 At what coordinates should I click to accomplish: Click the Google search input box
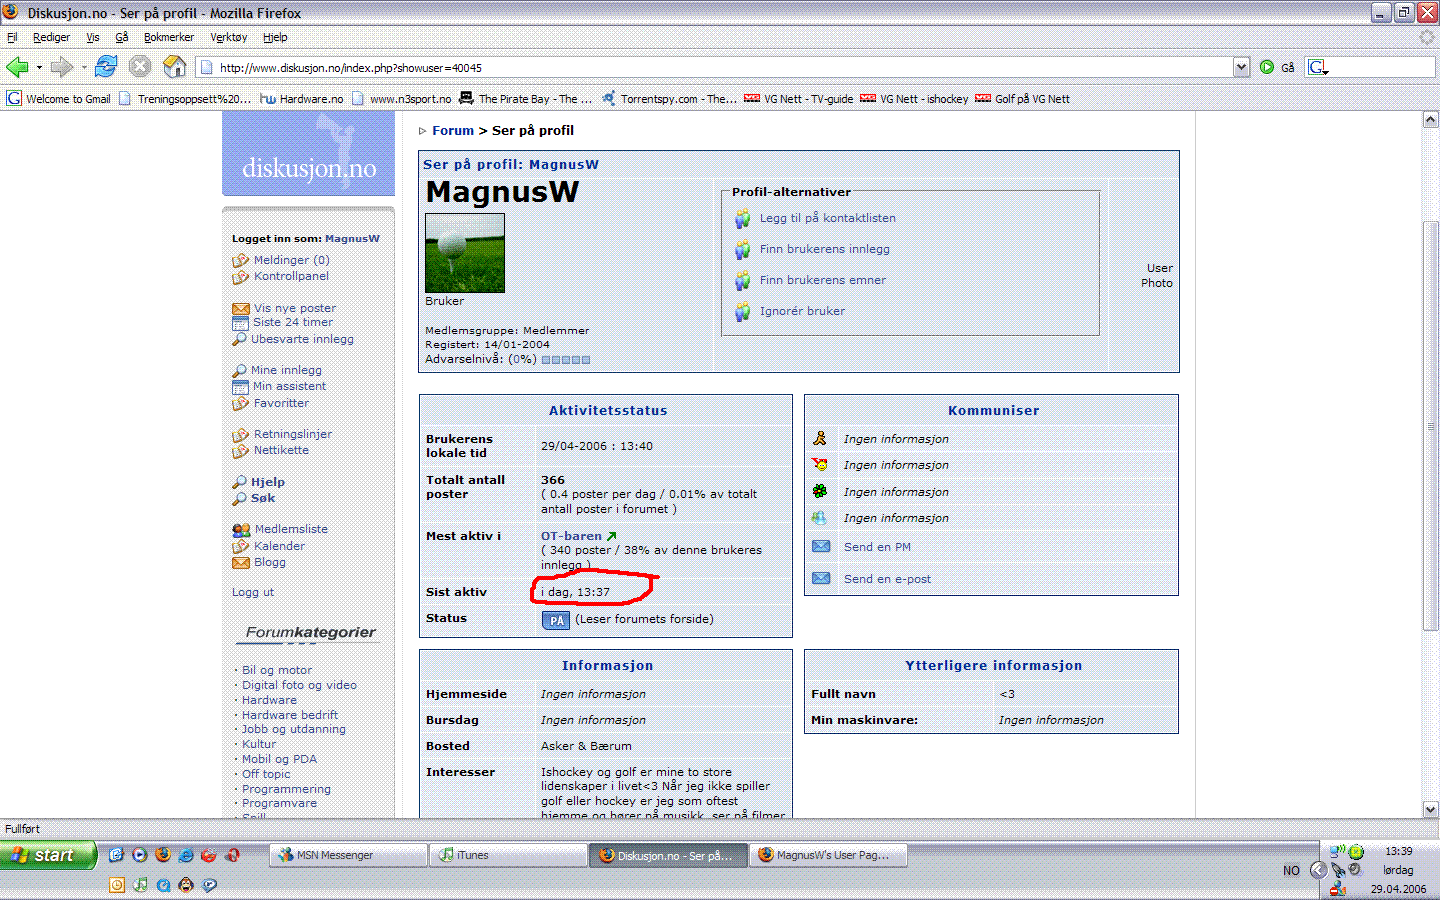1382,67
